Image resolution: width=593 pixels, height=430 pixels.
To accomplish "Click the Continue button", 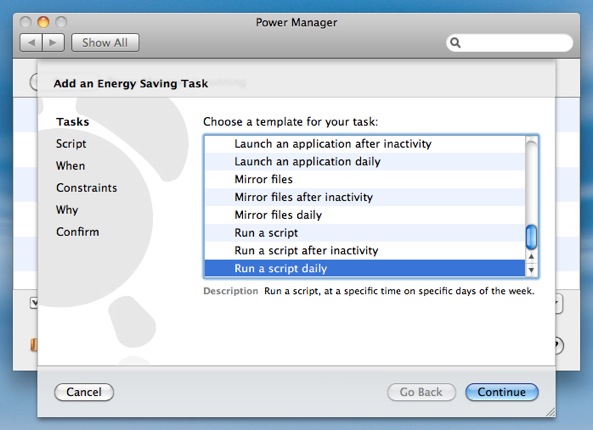I will point(502,392).
